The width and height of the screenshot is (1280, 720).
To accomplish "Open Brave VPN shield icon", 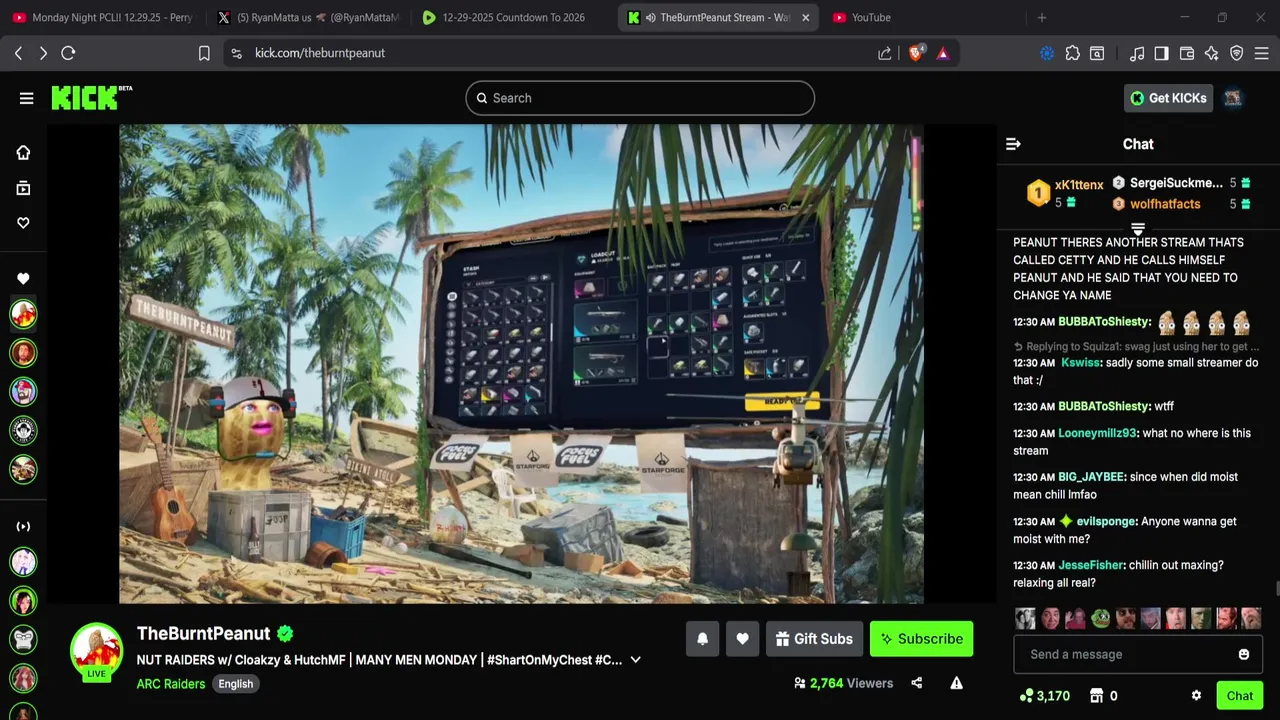I will click(1236, 53).
